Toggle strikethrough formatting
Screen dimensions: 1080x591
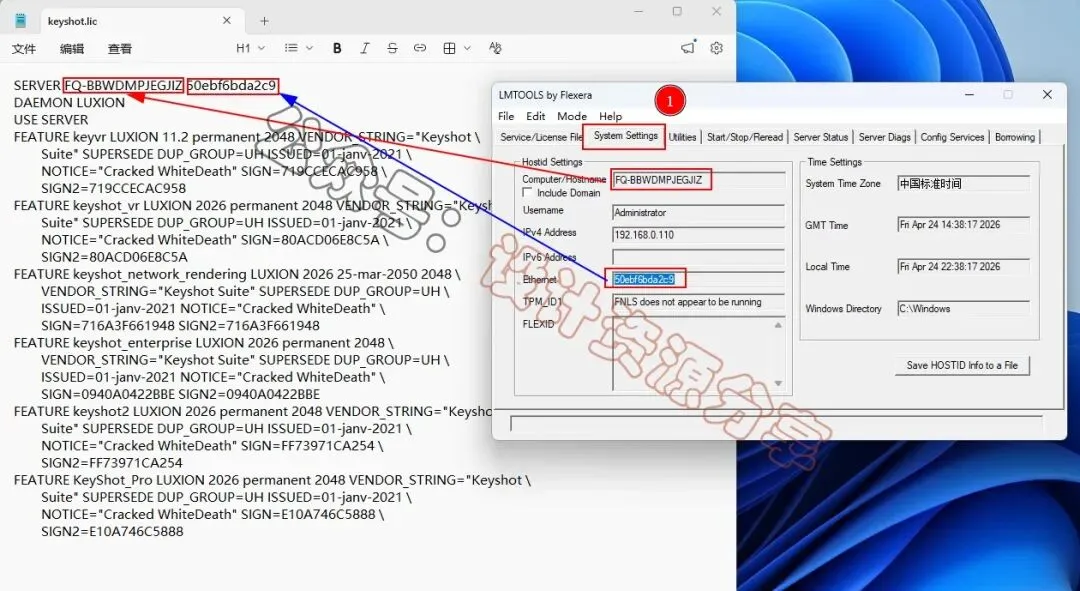[392, 48]
